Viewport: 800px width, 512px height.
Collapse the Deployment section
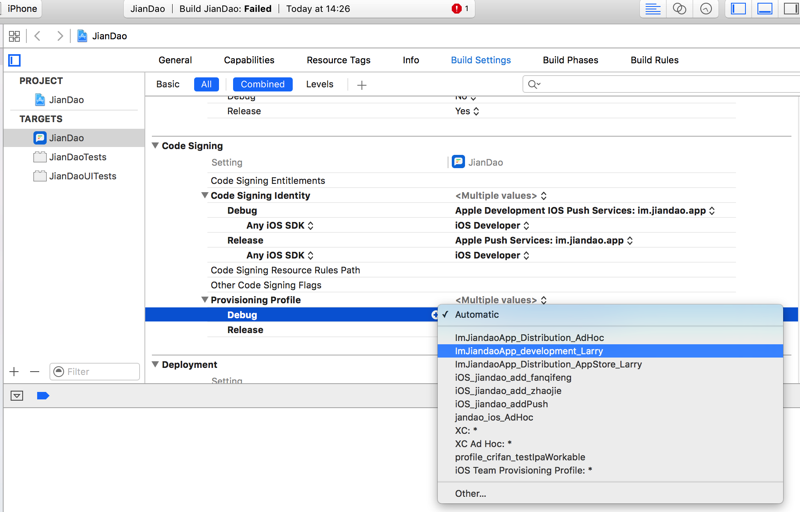click(155, 364)
